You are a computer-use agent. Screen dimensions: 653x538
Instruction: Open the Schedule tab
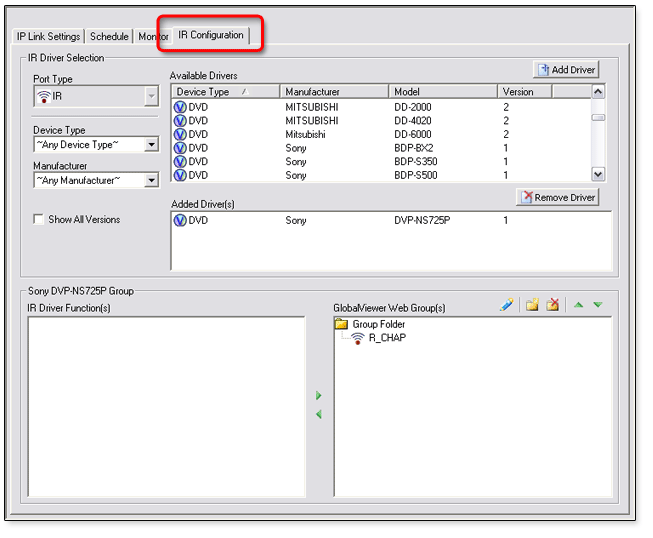click(110, 37)
